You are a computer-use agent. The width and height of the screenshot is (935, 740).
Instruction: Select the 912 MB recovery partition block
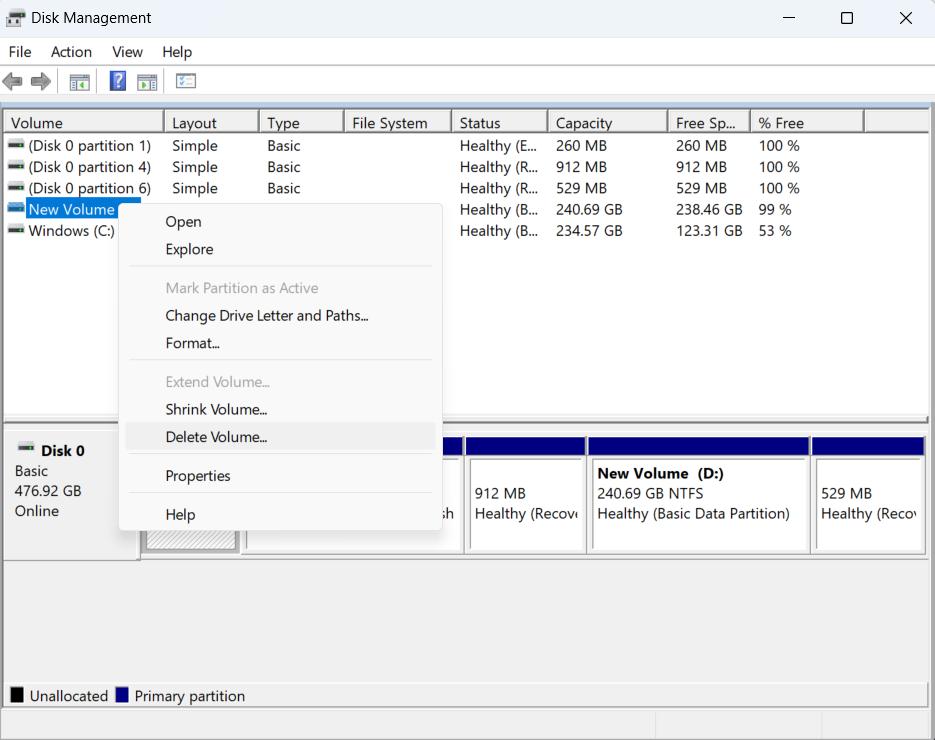[525, 496]
